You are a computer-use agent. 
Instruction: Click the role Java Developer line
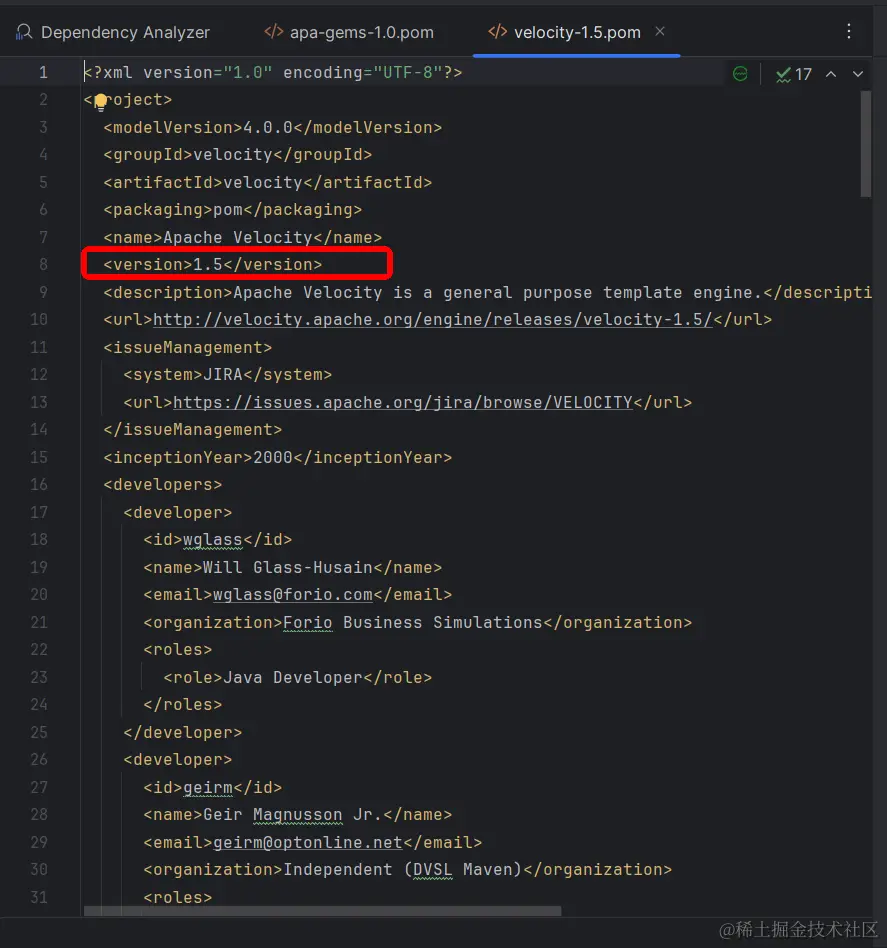click(297, 678)
